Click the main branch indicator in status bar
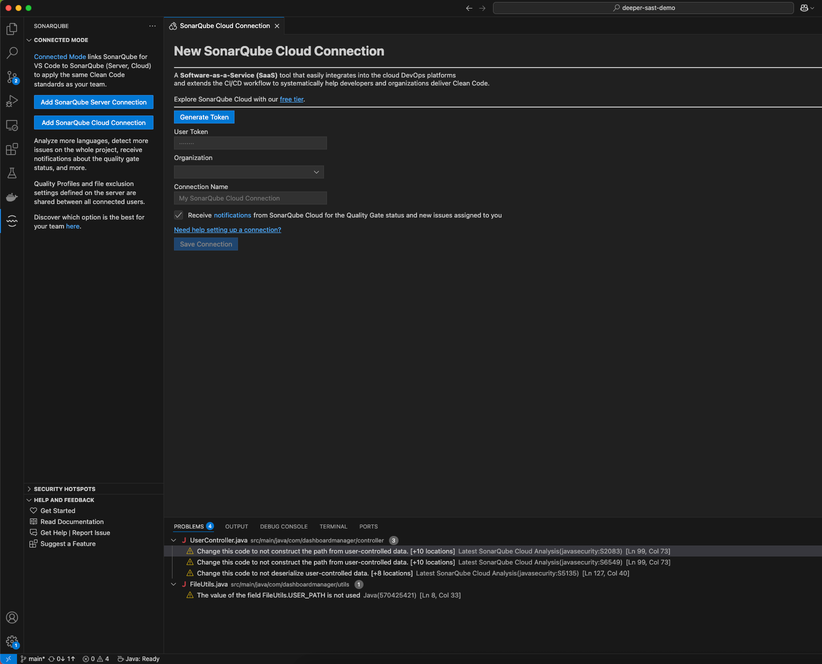Viewport: 822px width, 664px height. [x=35, y=658]
